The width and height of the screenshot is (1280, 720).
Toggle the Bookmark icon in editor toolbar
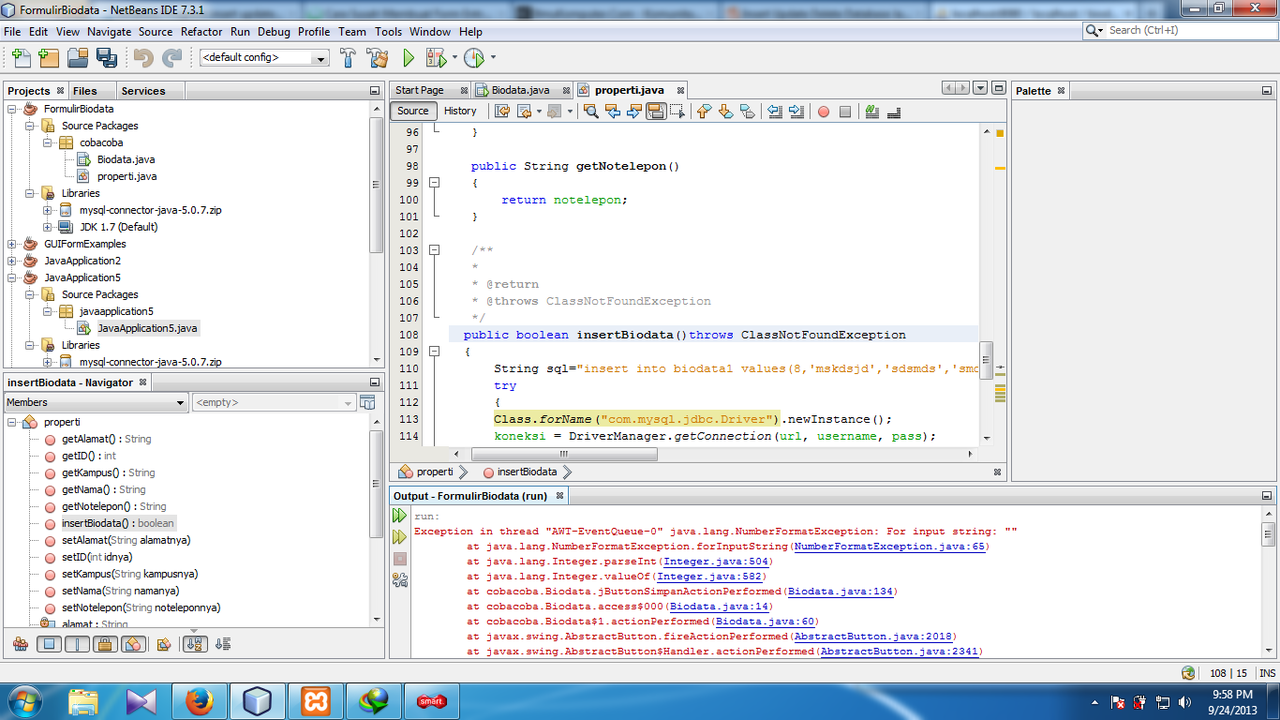748,111
